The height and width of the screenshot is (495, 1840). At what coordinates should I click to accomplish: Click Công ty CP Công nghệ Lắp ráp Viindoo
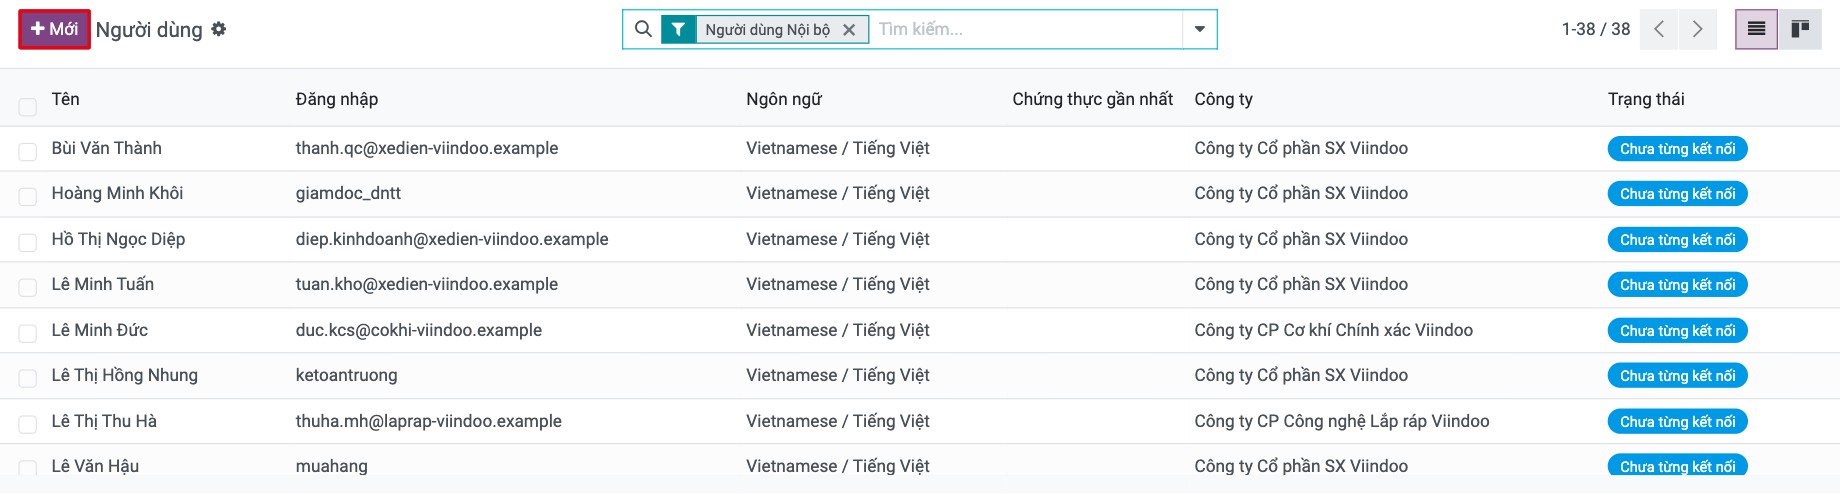tap(1342, 421)
